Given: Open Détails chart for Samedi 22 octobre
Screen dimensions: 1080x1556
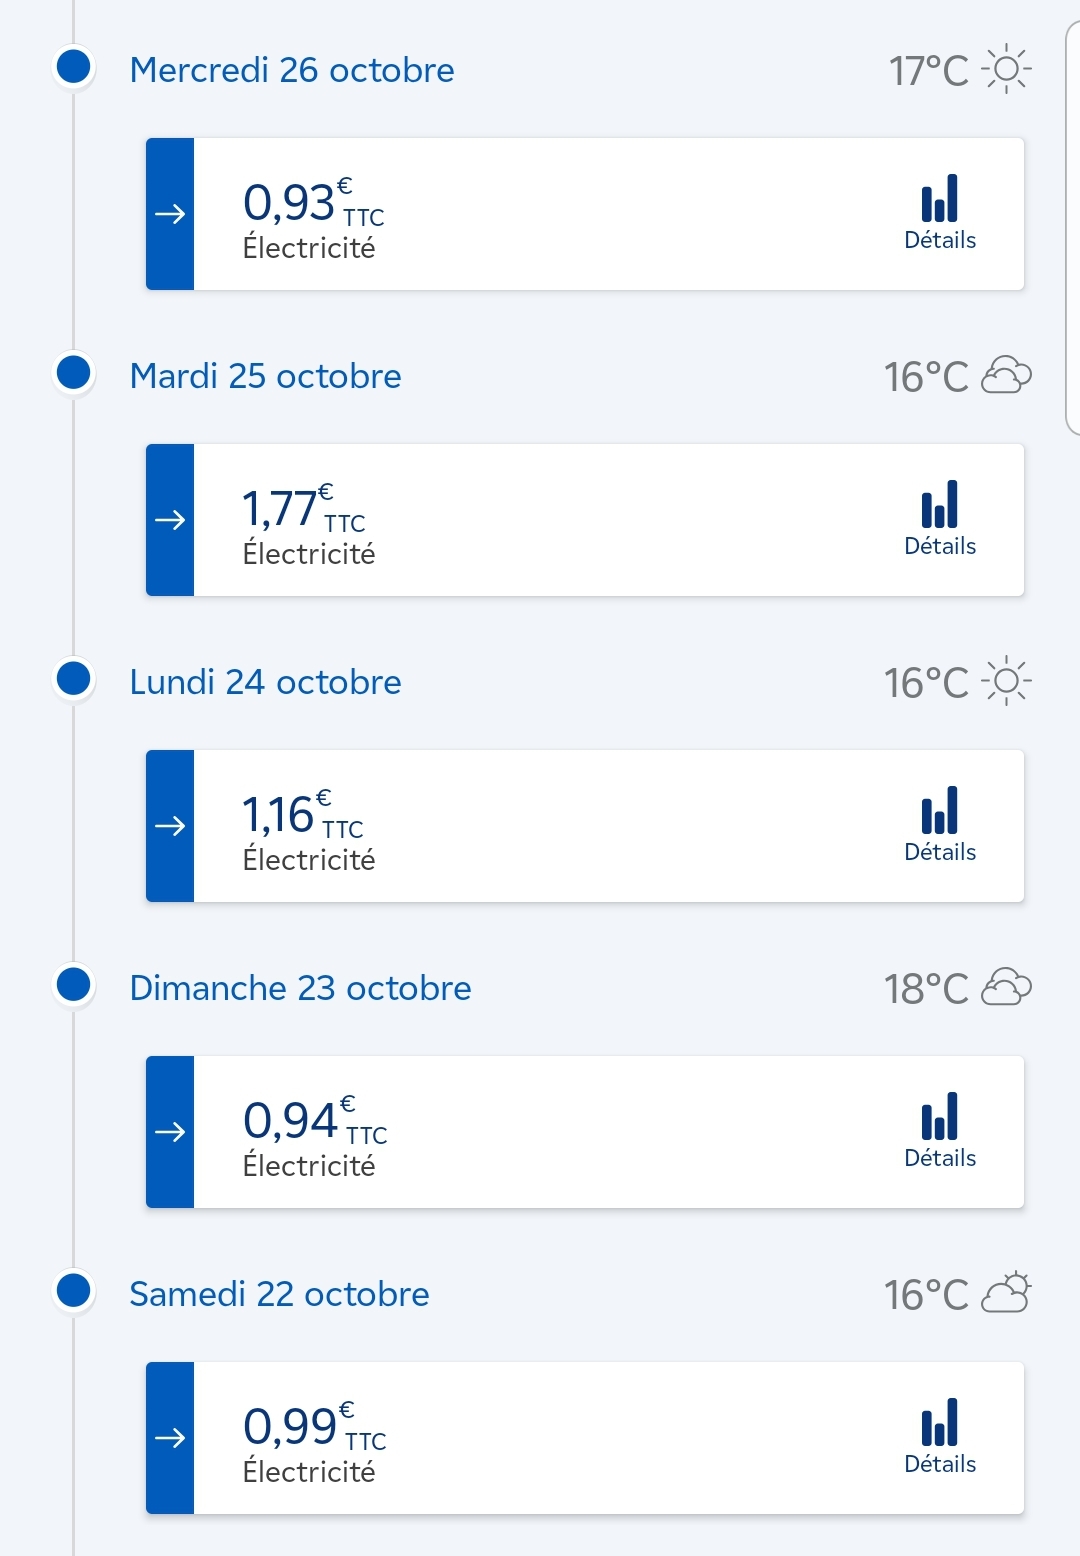Looking at the screenshot, I should point(939,1437).
